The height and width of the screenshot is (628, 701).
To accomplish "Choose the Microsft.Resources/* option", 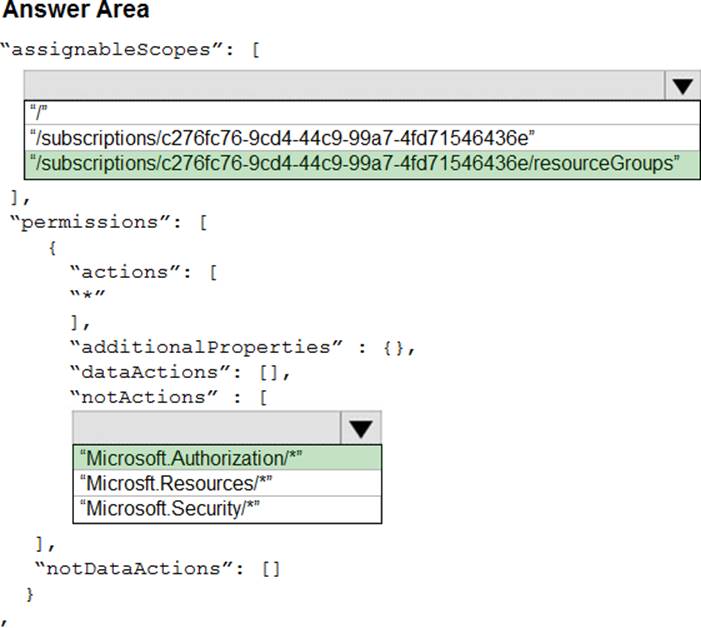I will coord(179,483).
